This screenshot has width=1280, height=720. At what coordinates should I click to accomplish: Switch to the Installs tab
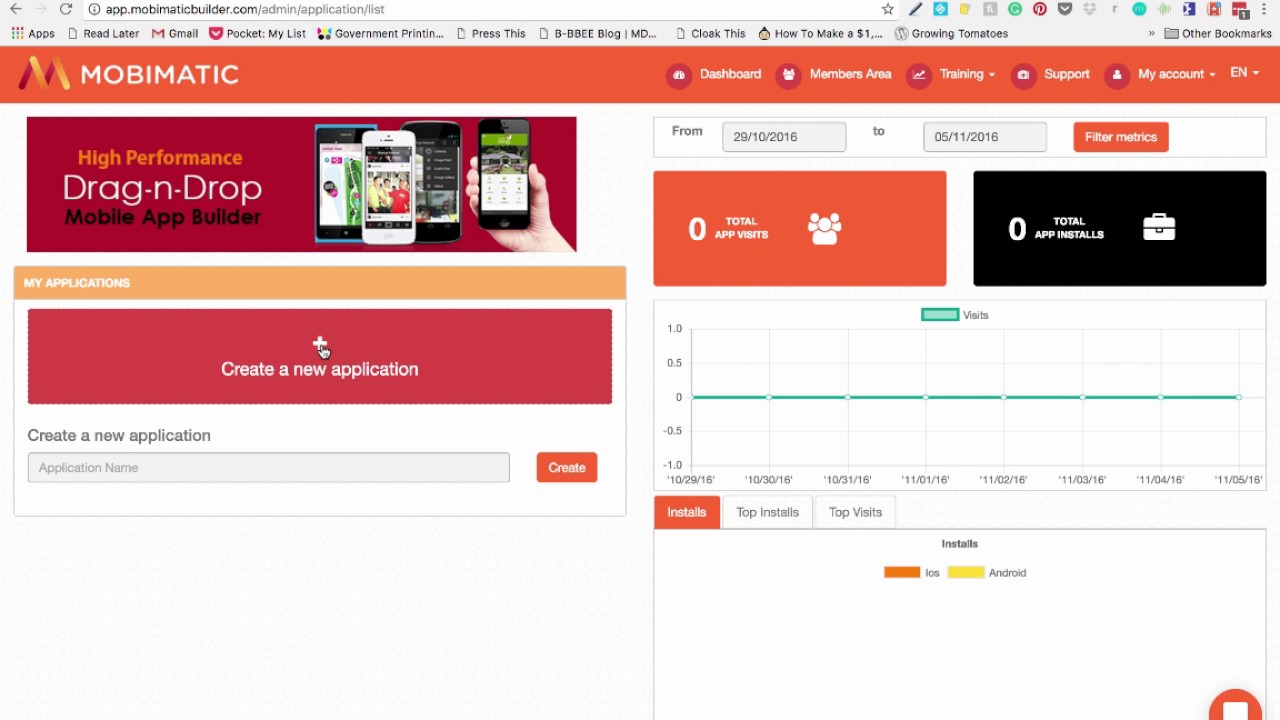pyautogui.click(x=687, y=512)
